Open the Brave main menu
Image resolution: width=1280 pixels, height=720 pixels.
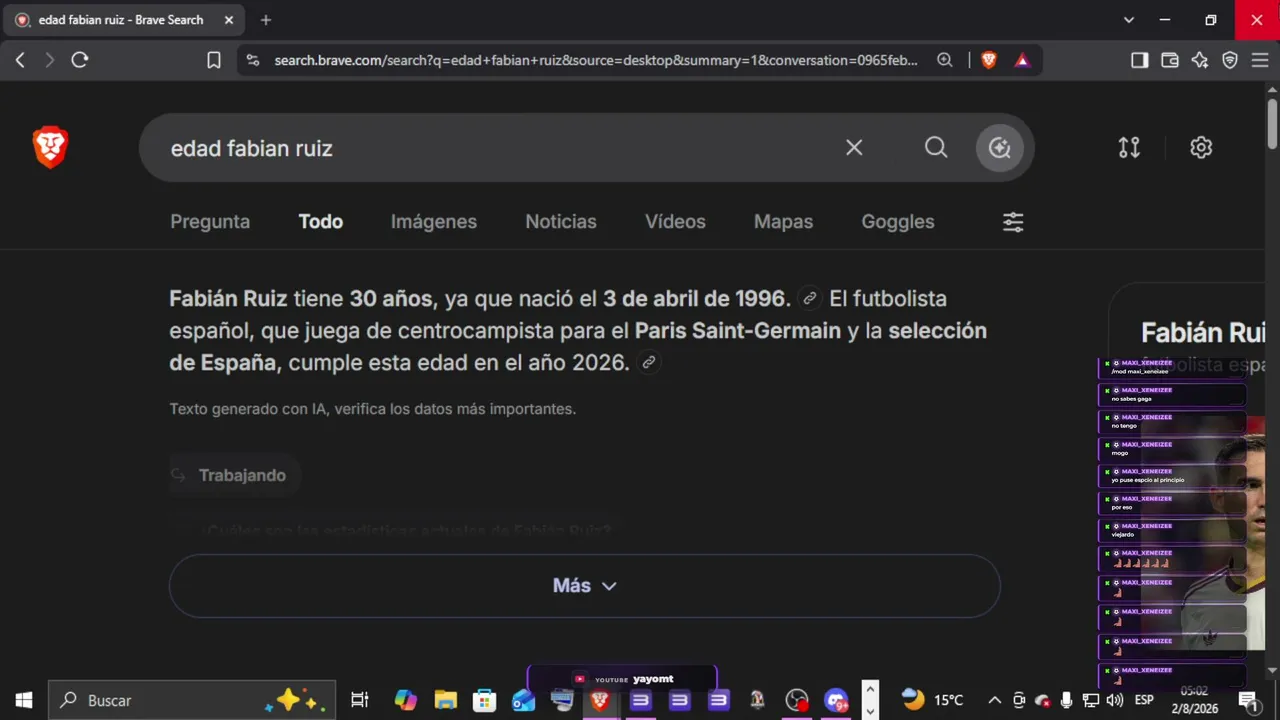click(1260, 60)
